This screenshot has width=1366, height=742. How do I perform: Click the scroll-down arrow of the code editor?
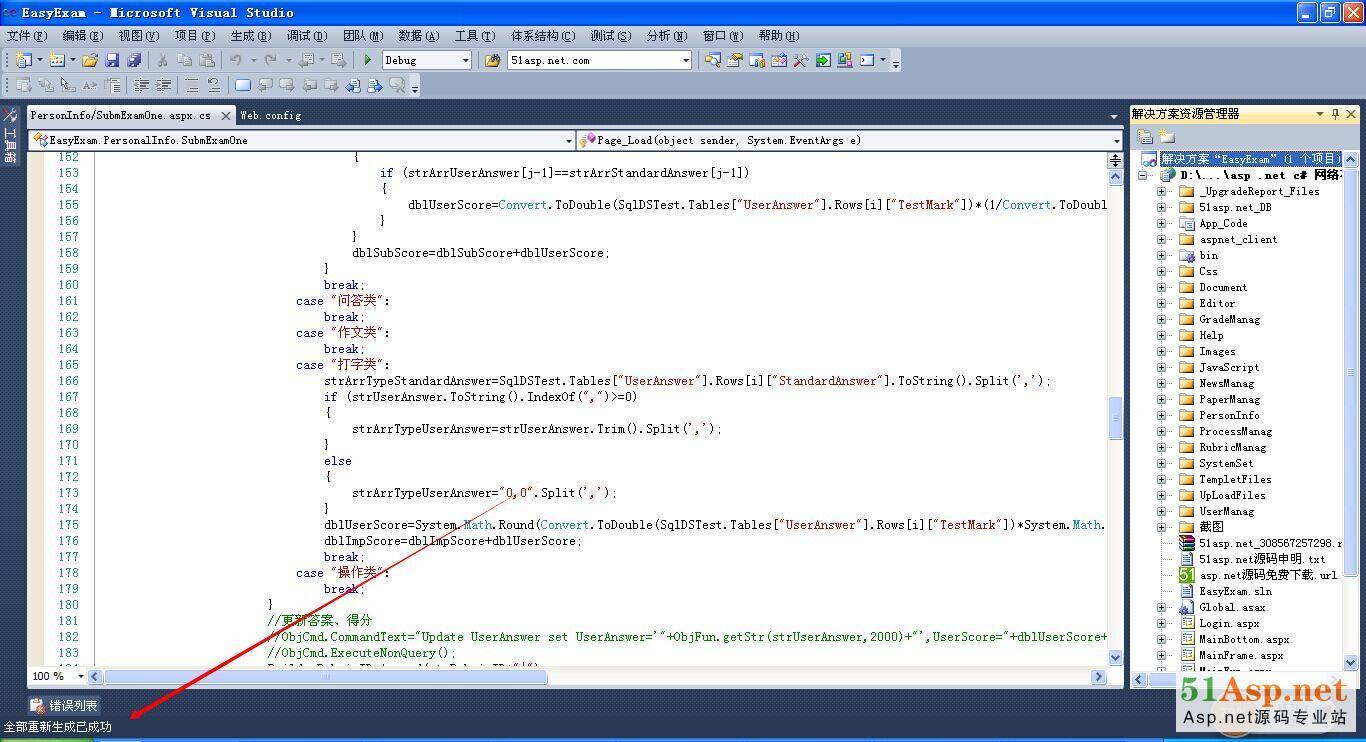pyautogui.click(x=1116, y=657)
